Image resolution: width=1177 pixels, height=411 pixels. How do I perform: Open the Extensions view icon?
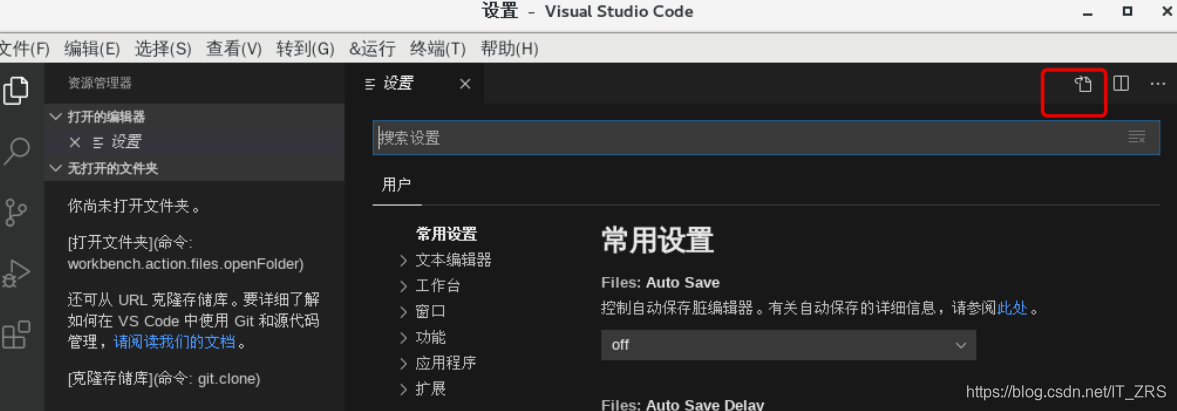click(17, 334)
